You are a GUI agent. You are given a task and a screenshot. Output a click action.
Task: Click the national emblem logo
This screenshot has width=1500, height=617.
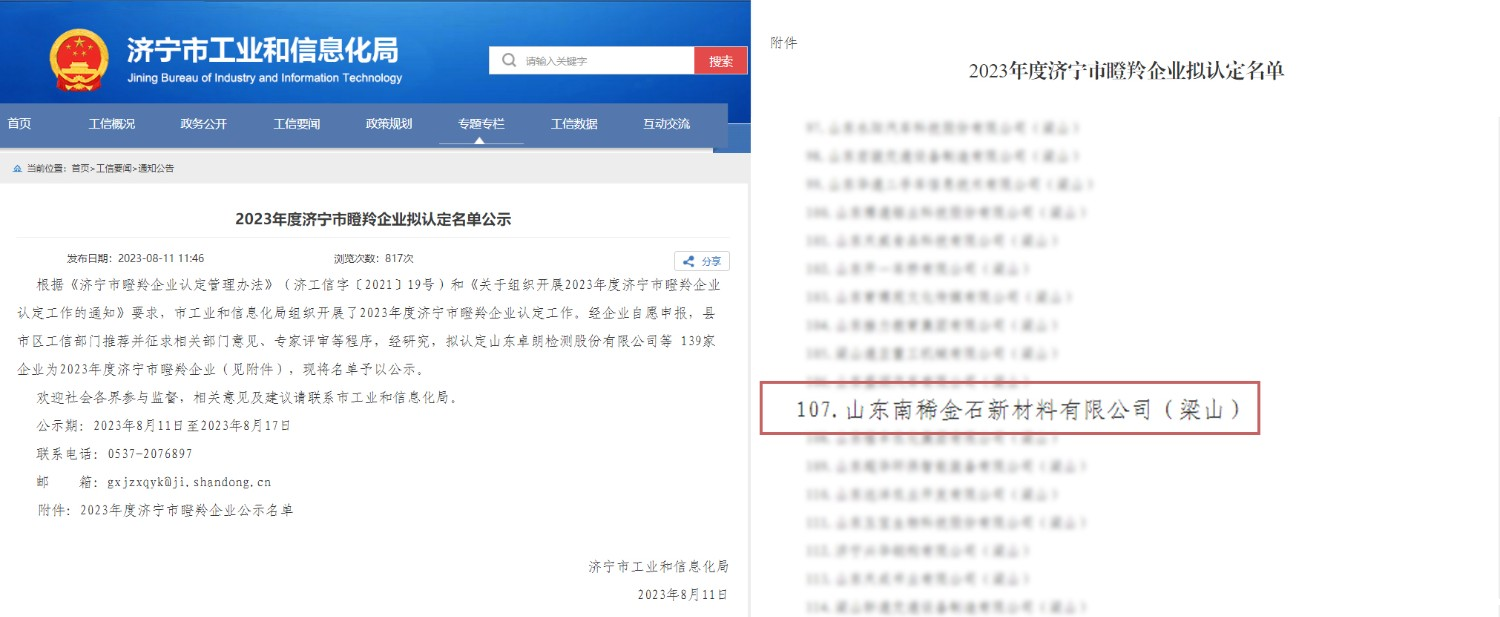(79, 59)
